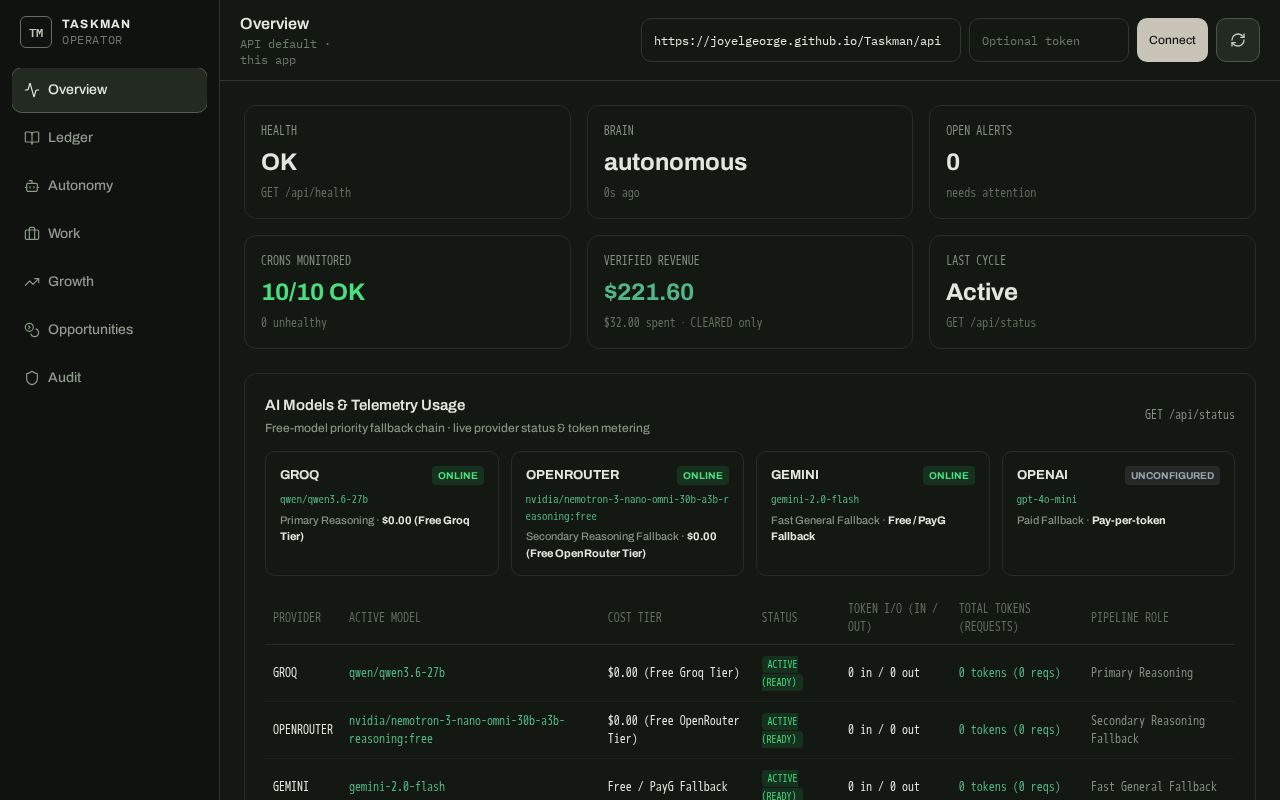Click the OPENROUTER card ONLINE badge
This screenshot has width=1280, height=800.
tap(703, 476)
